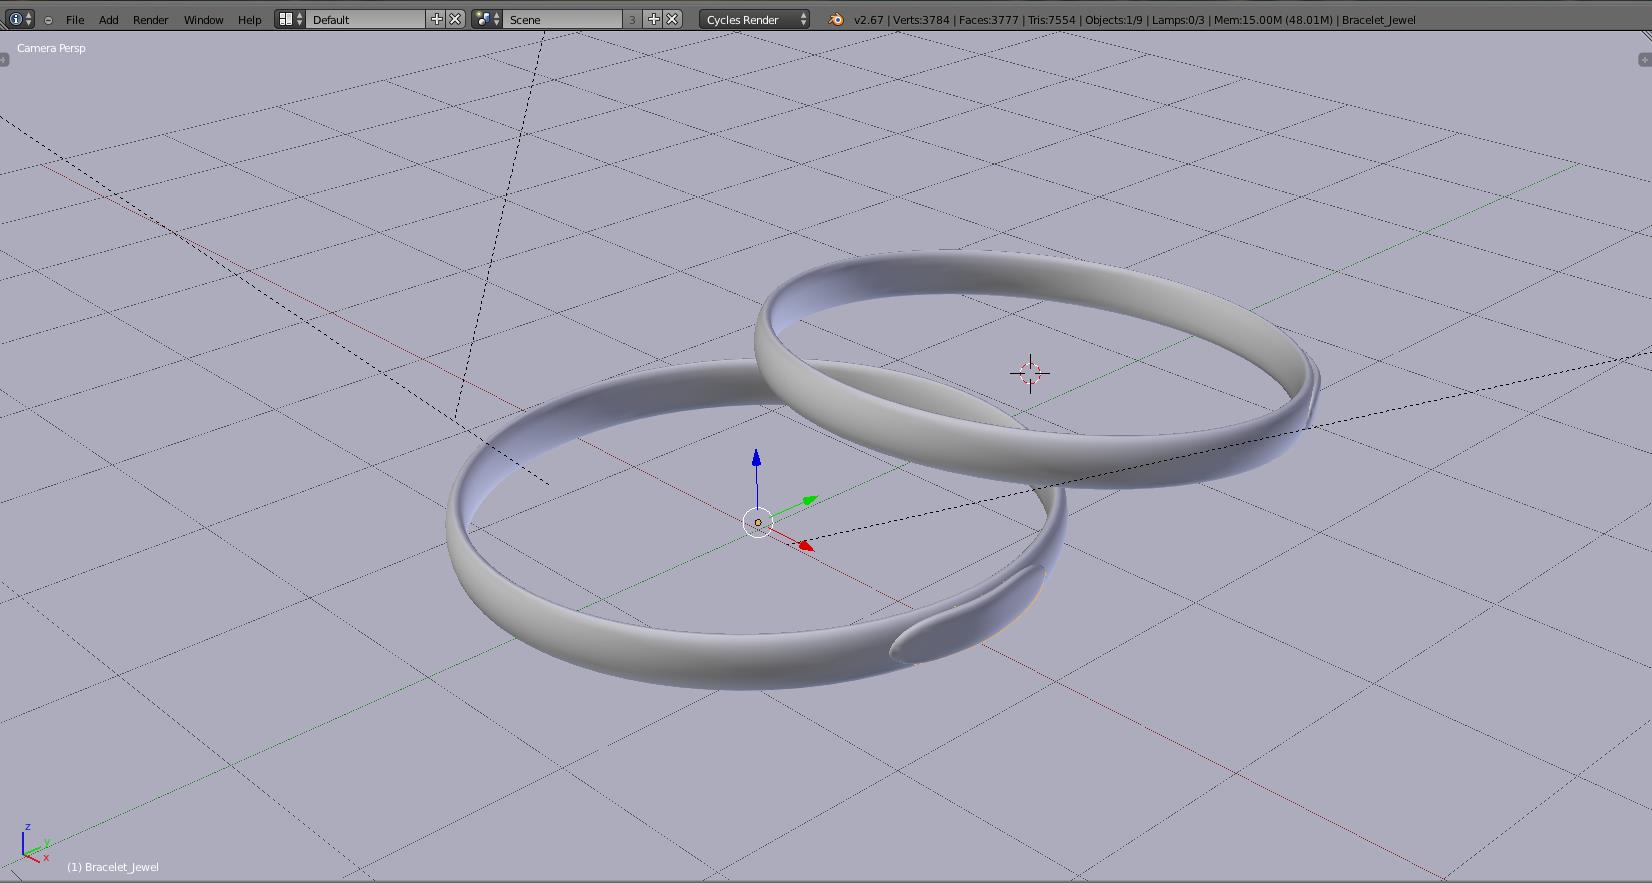Delete the current Scene
The height and width of the screenshot is (883, 1652).
672,19
